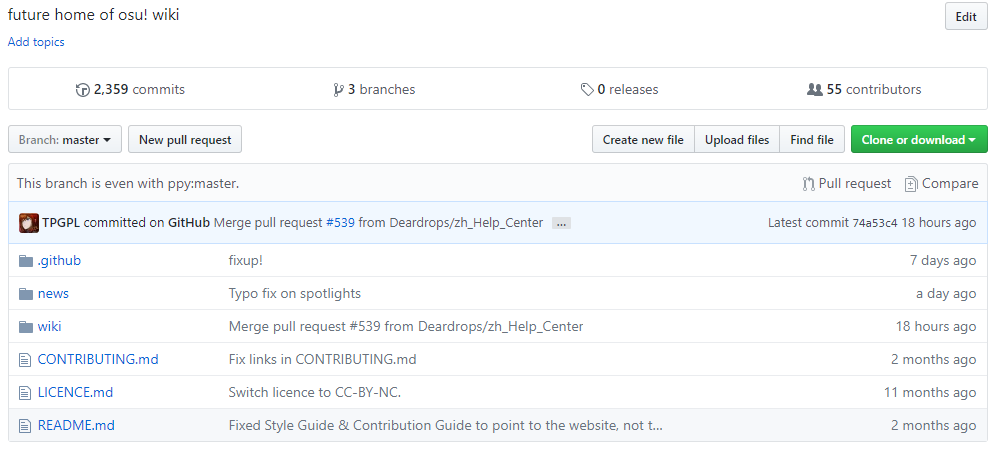997x449 pixels.
Task: Open LICENCE.md file
Action: click(x=75, y=393)
